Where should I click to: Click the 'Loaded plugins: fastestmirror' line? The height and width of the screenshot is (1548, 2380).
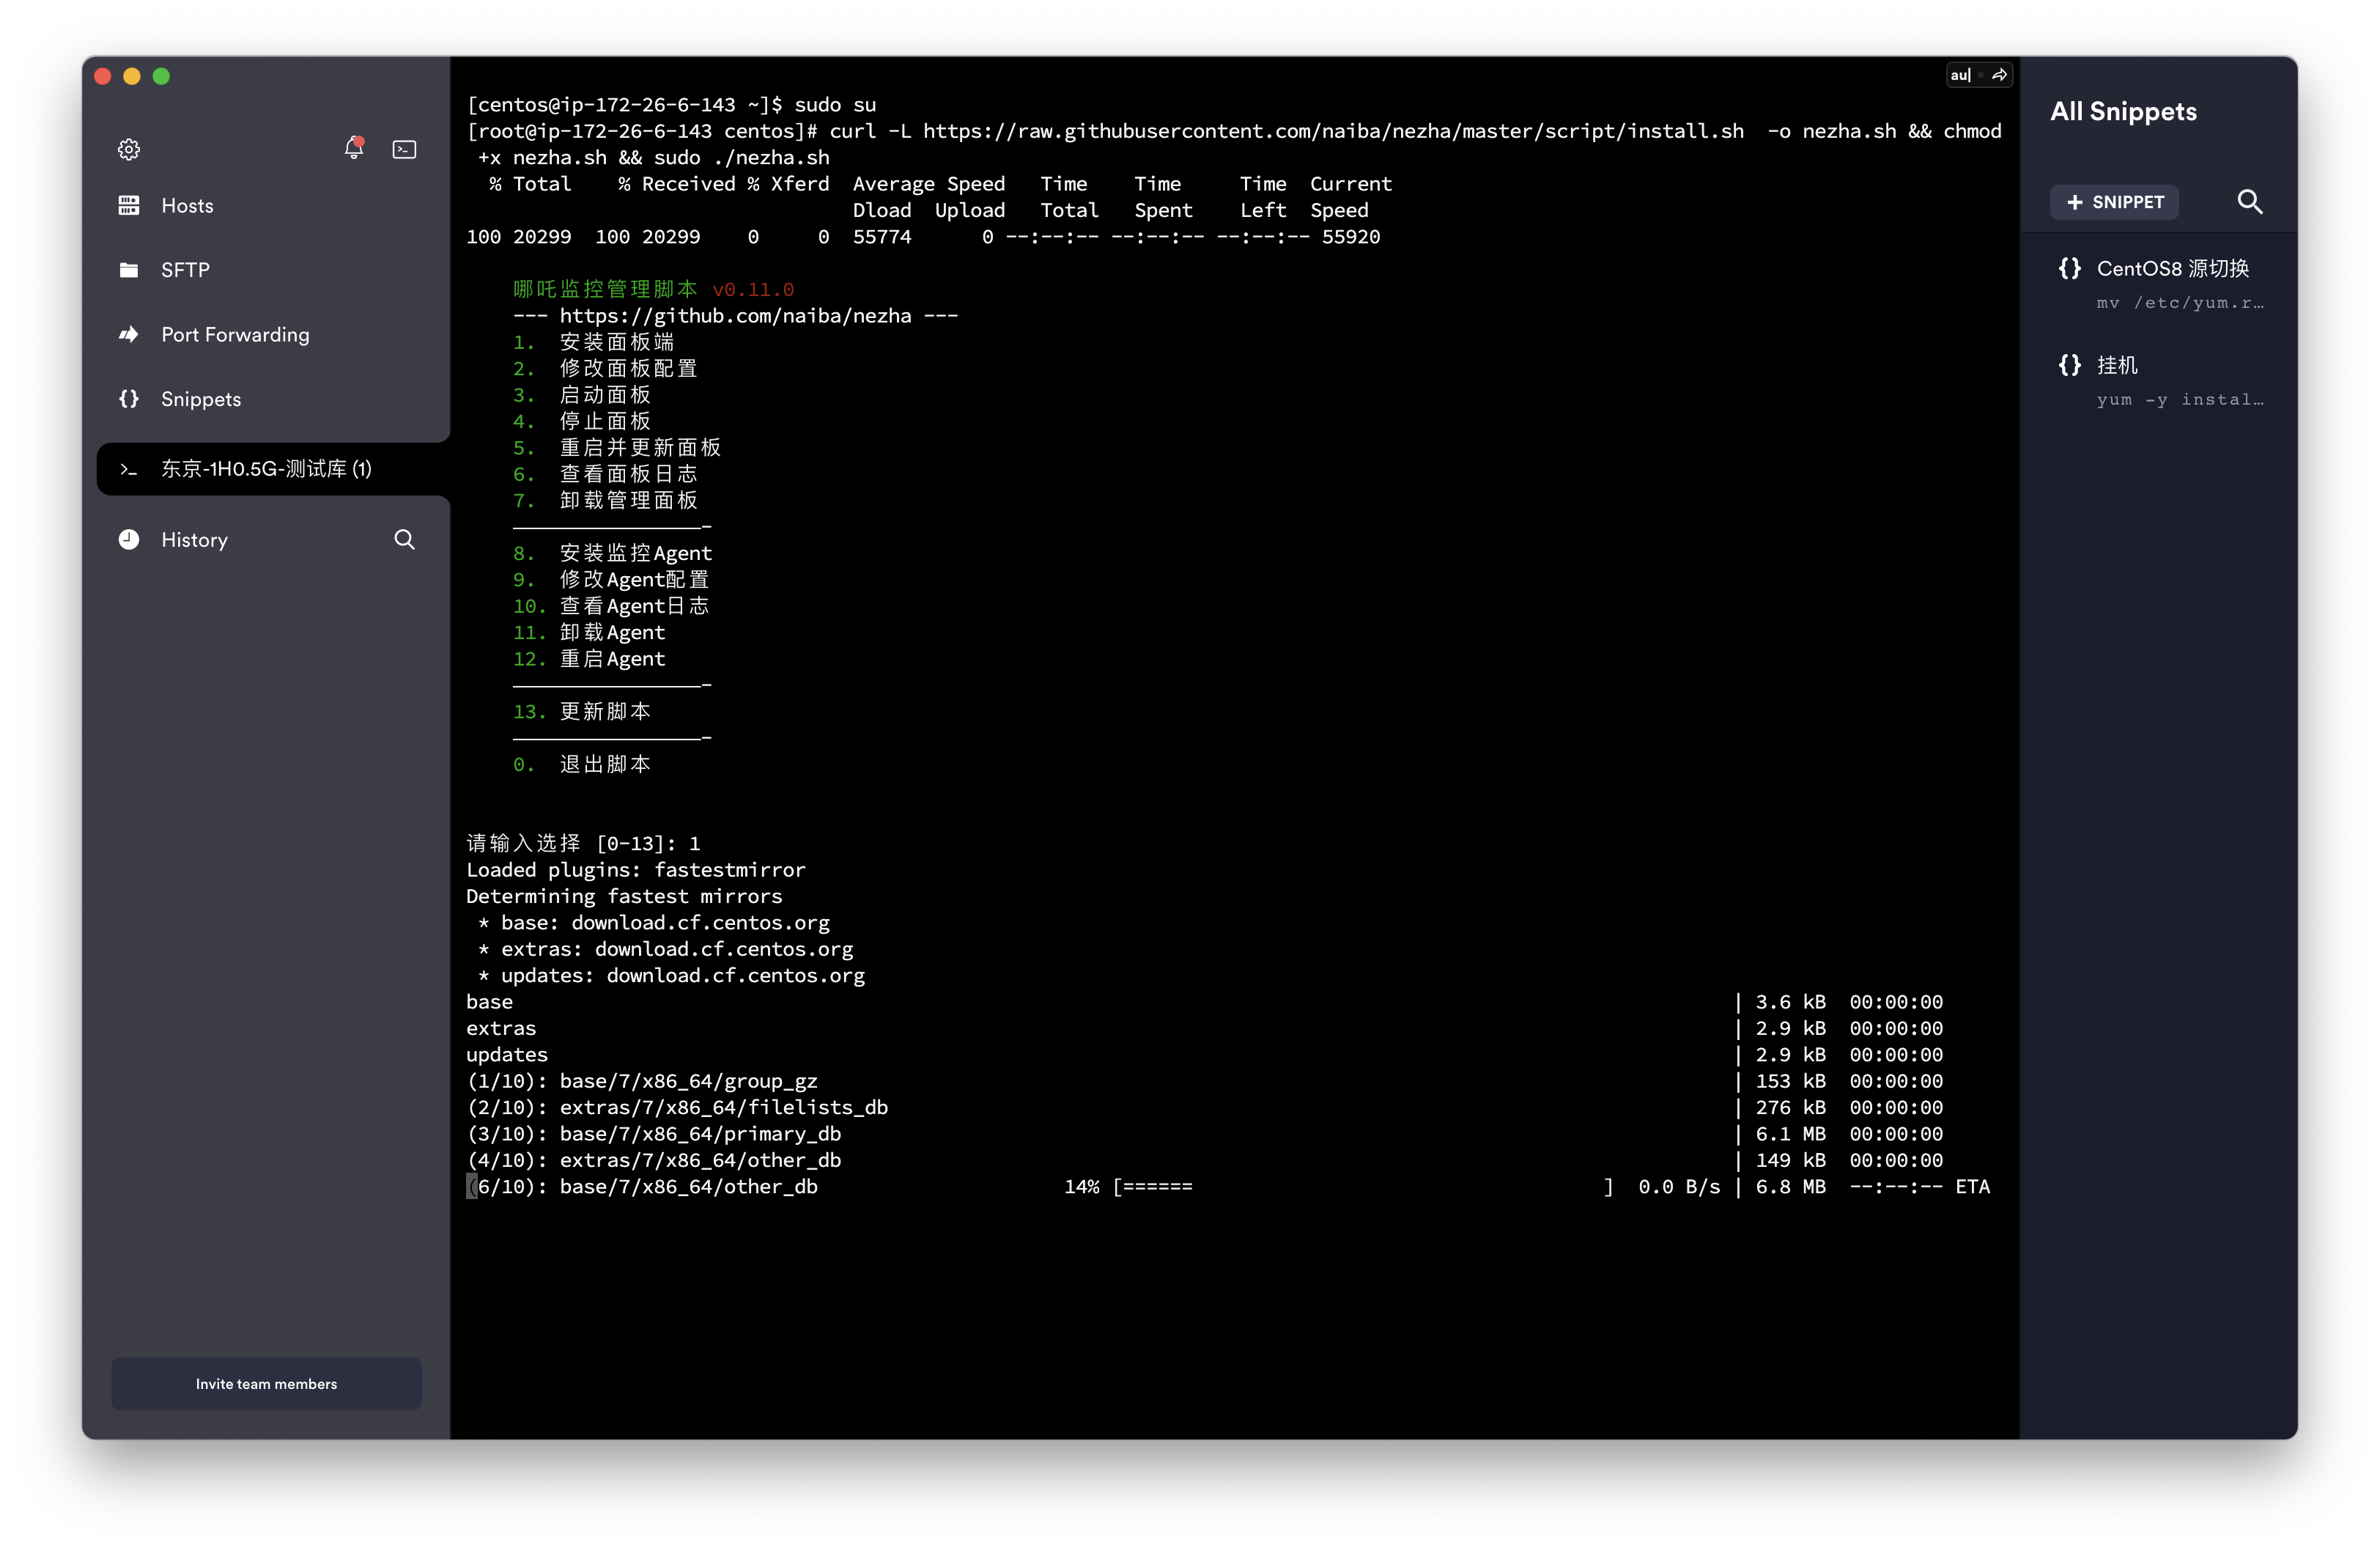point(635,870)
